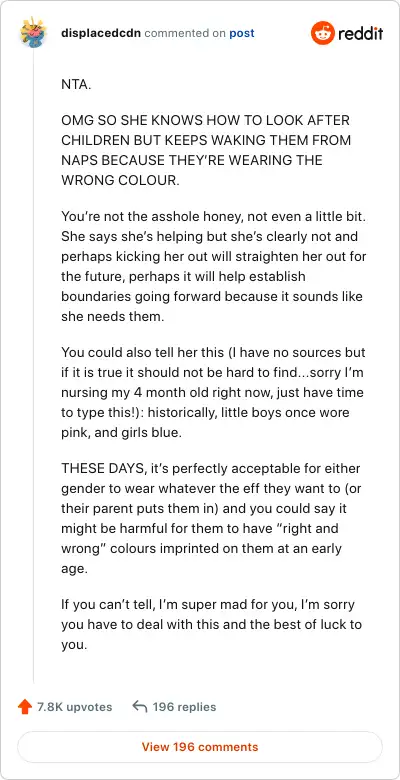The height and width of the screenshot is (780, 400).
Task: Click the 'If you can't tell' closing paragraph
Action: click(211, 625)
